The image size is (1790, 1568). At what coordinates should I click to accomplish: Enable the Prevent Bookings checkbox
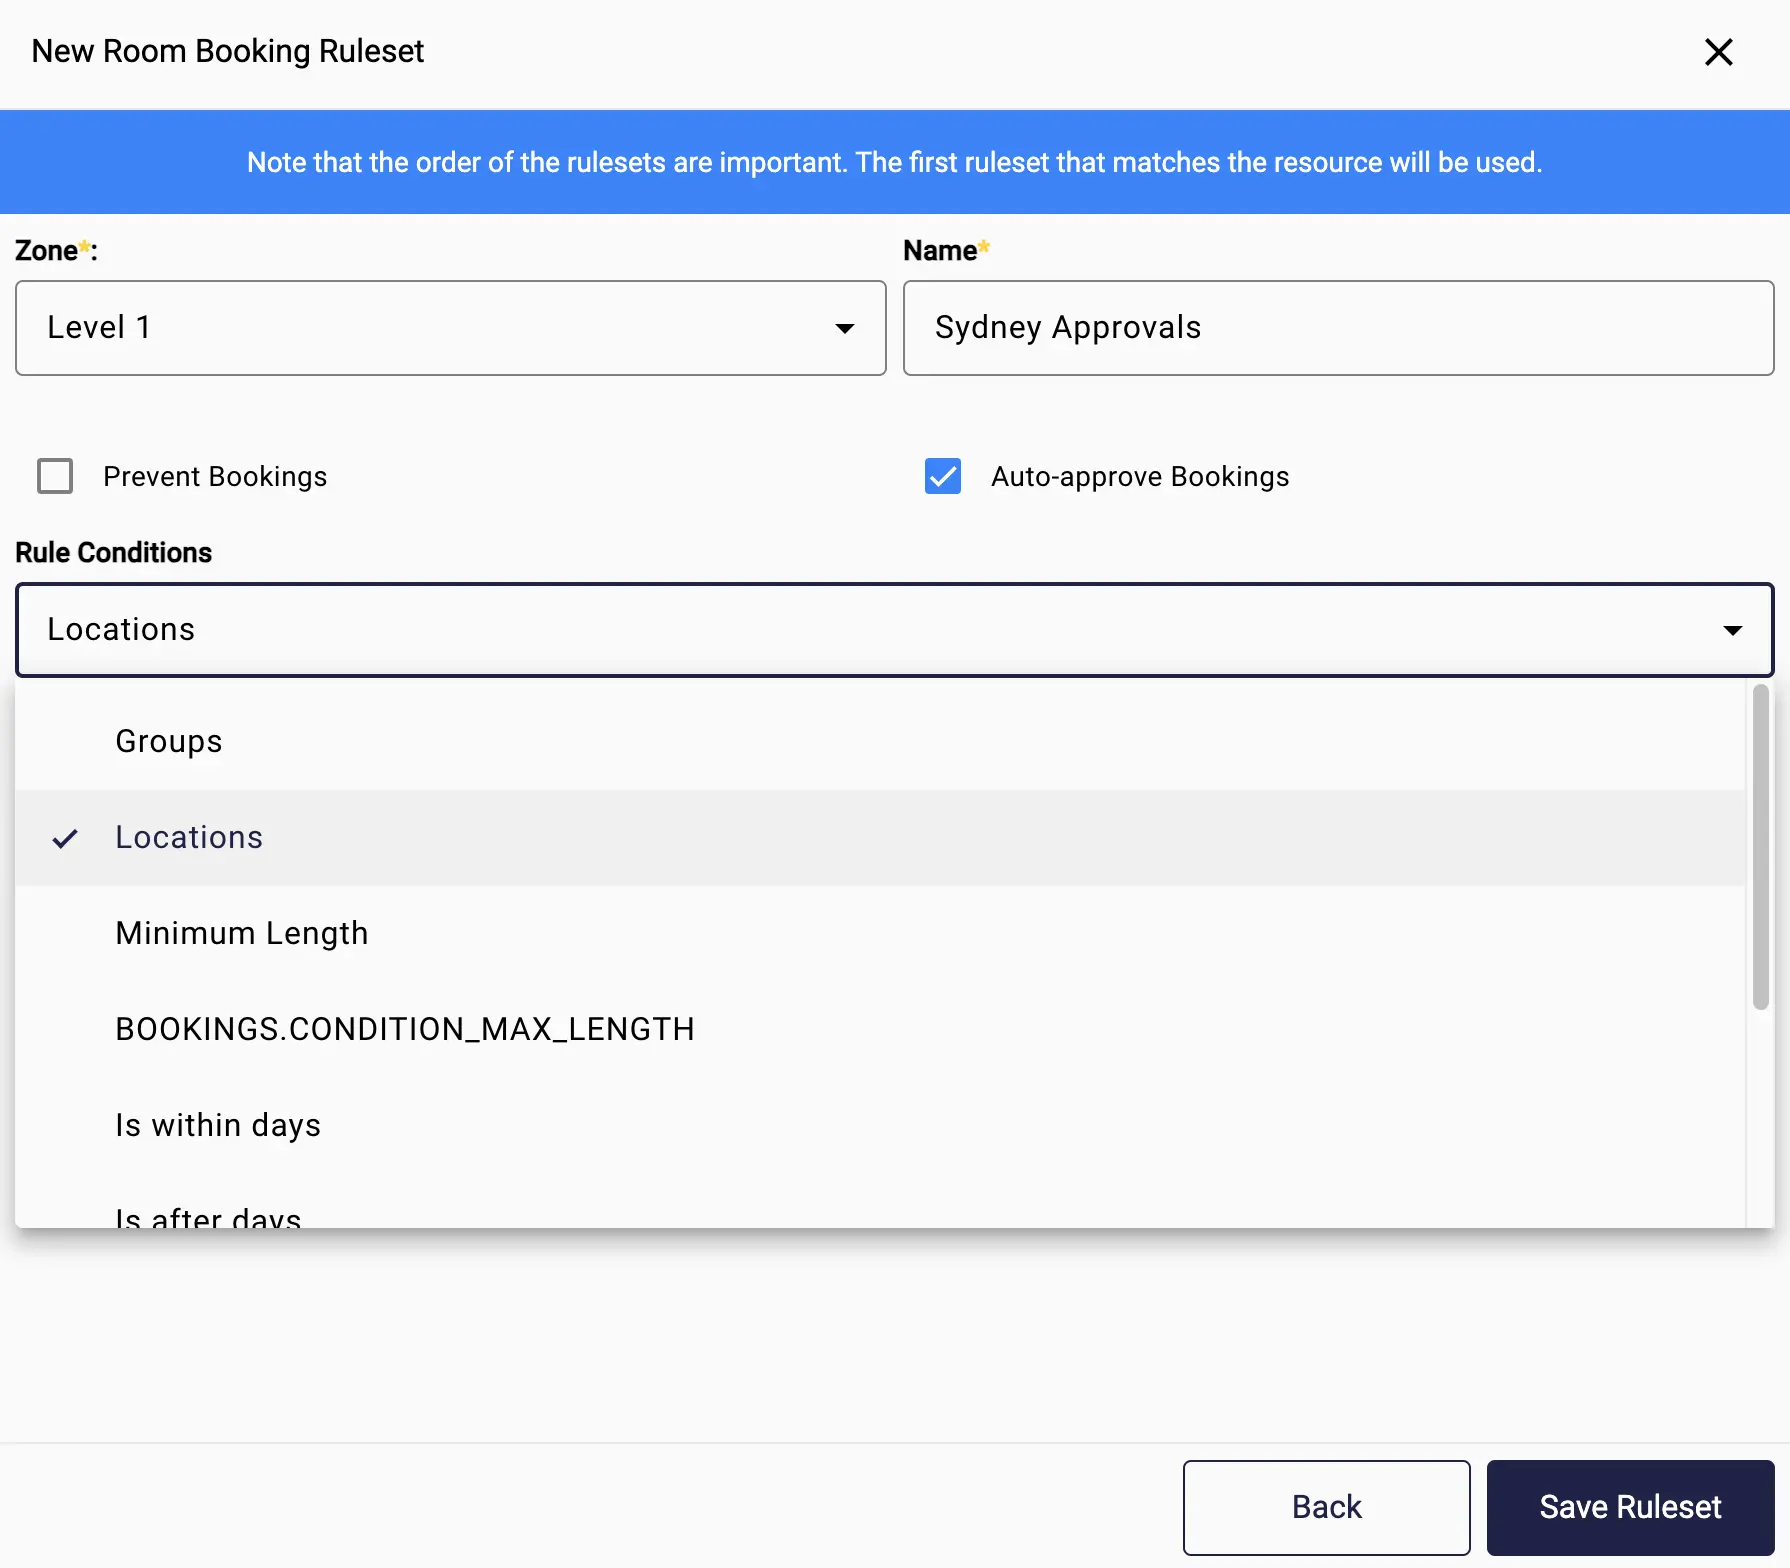point(55,476)
